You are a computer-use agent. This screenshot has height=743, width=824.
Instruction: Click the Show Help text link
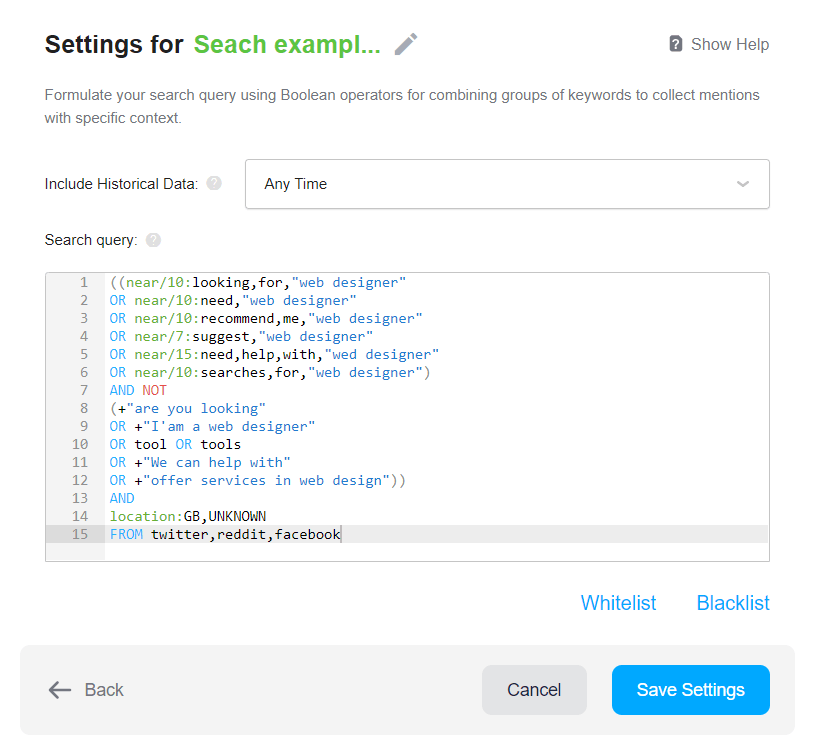coord(730,44)
